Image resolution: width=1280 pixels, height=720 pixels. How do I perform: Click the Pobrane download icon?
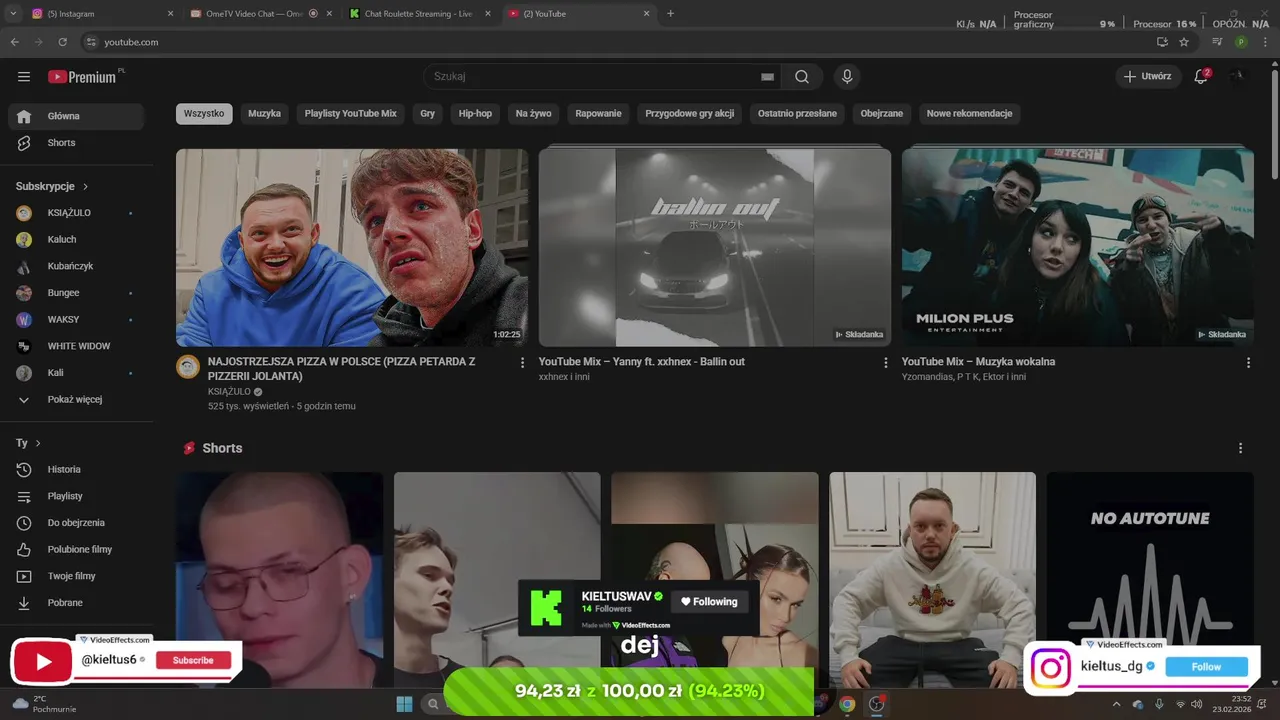(24, 603)
